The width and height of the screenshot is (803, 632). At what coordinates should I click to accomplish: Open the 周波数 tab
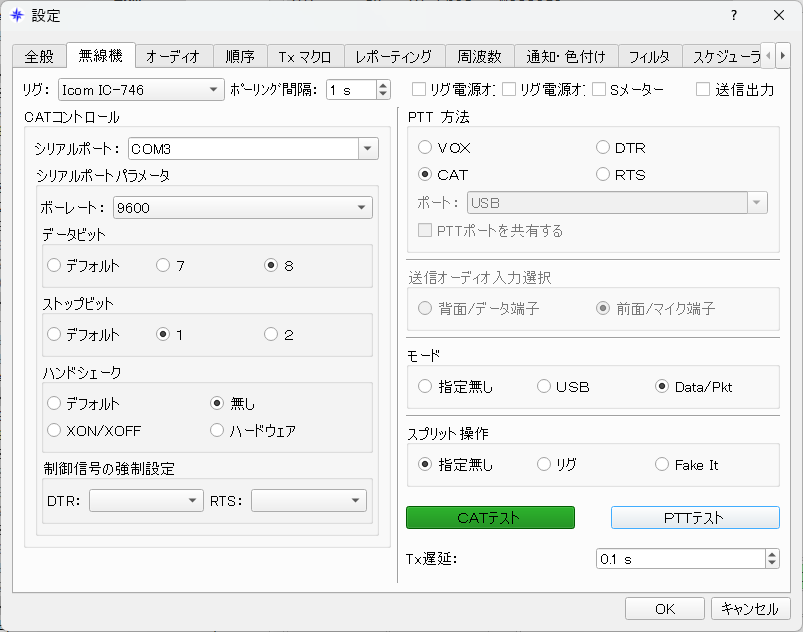point(480,56)
